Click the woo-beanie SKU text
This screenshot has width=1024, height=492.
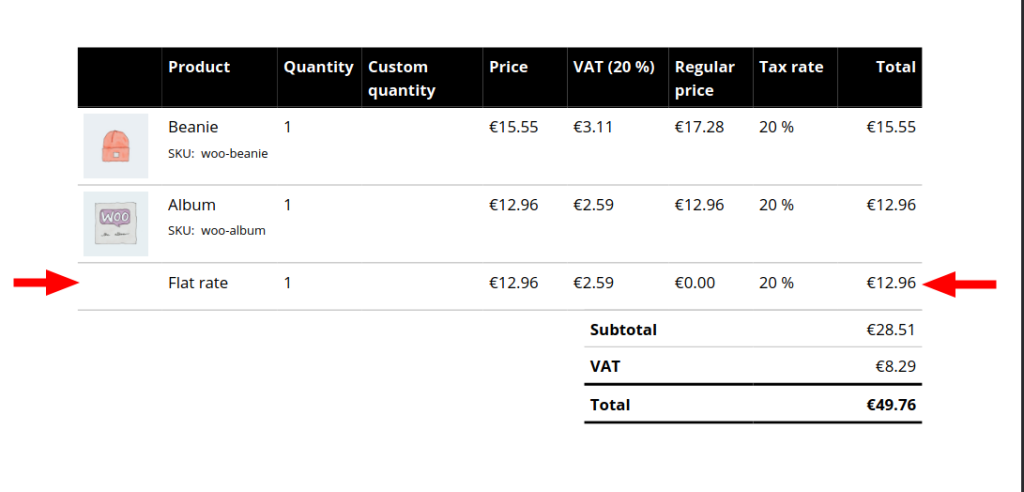pos(234,154)
